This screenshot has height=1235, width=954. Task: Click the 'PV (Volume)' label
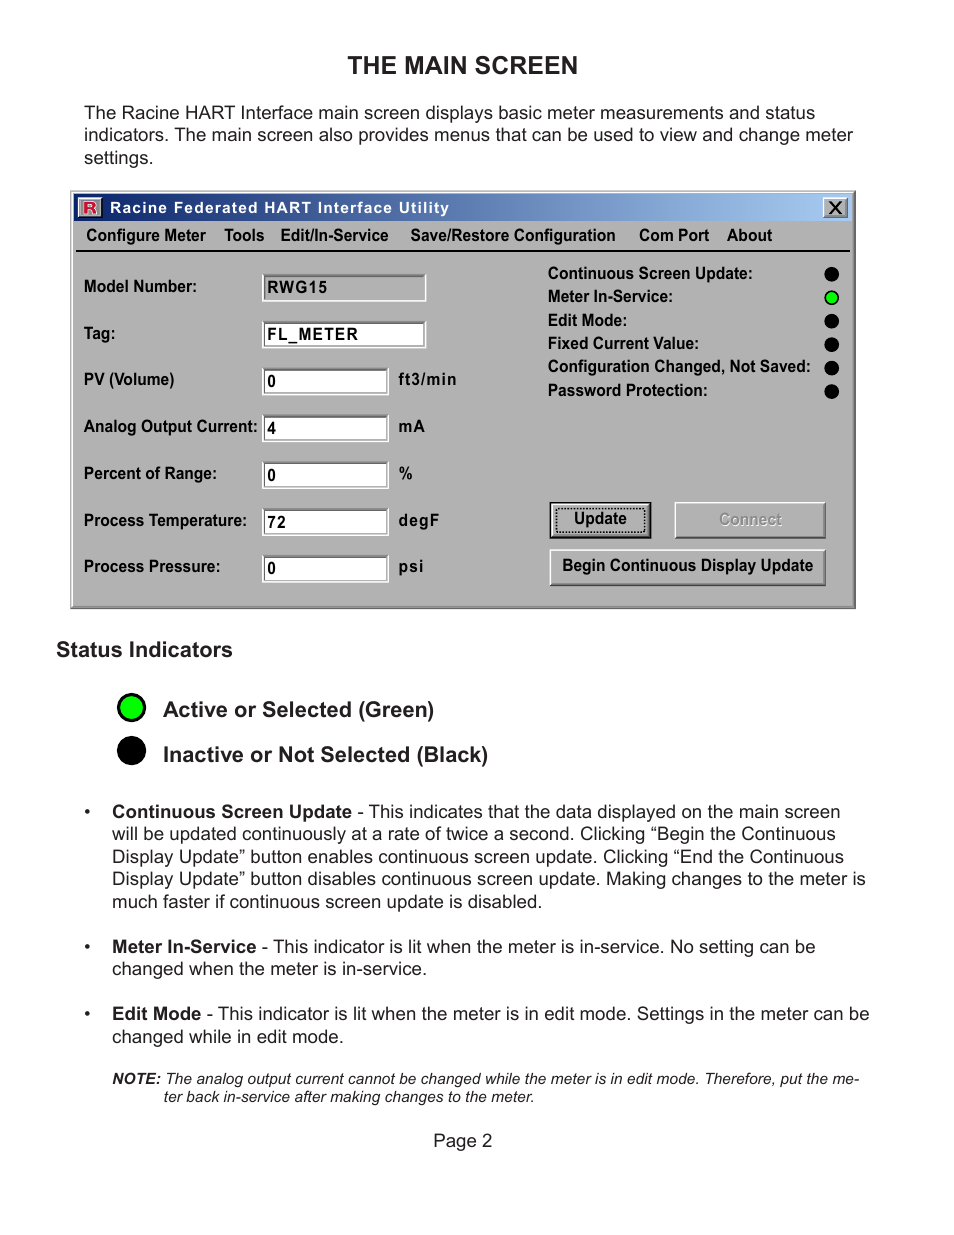(129, 380)
